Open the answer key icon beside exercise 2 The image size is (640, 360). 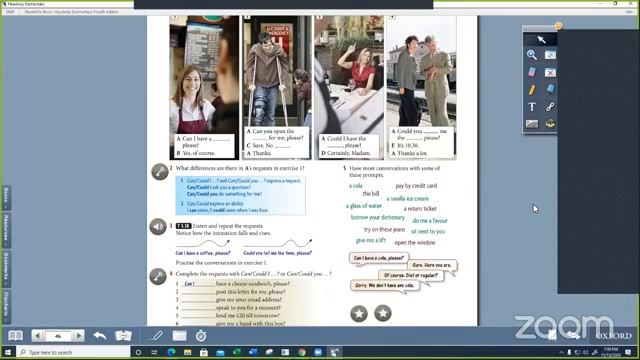[159, 172]
